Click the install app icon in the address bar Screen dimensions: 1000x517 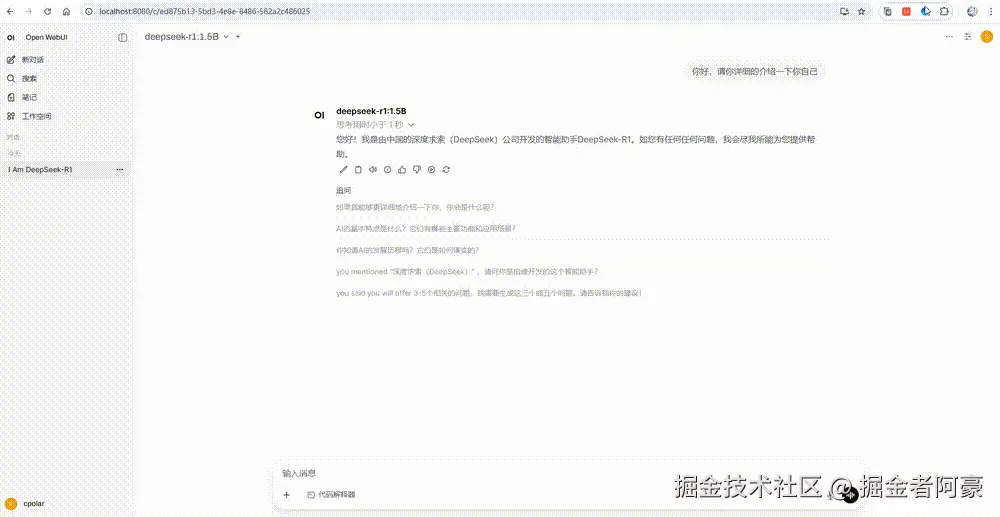pyautogui.click(x=844, y=11)
